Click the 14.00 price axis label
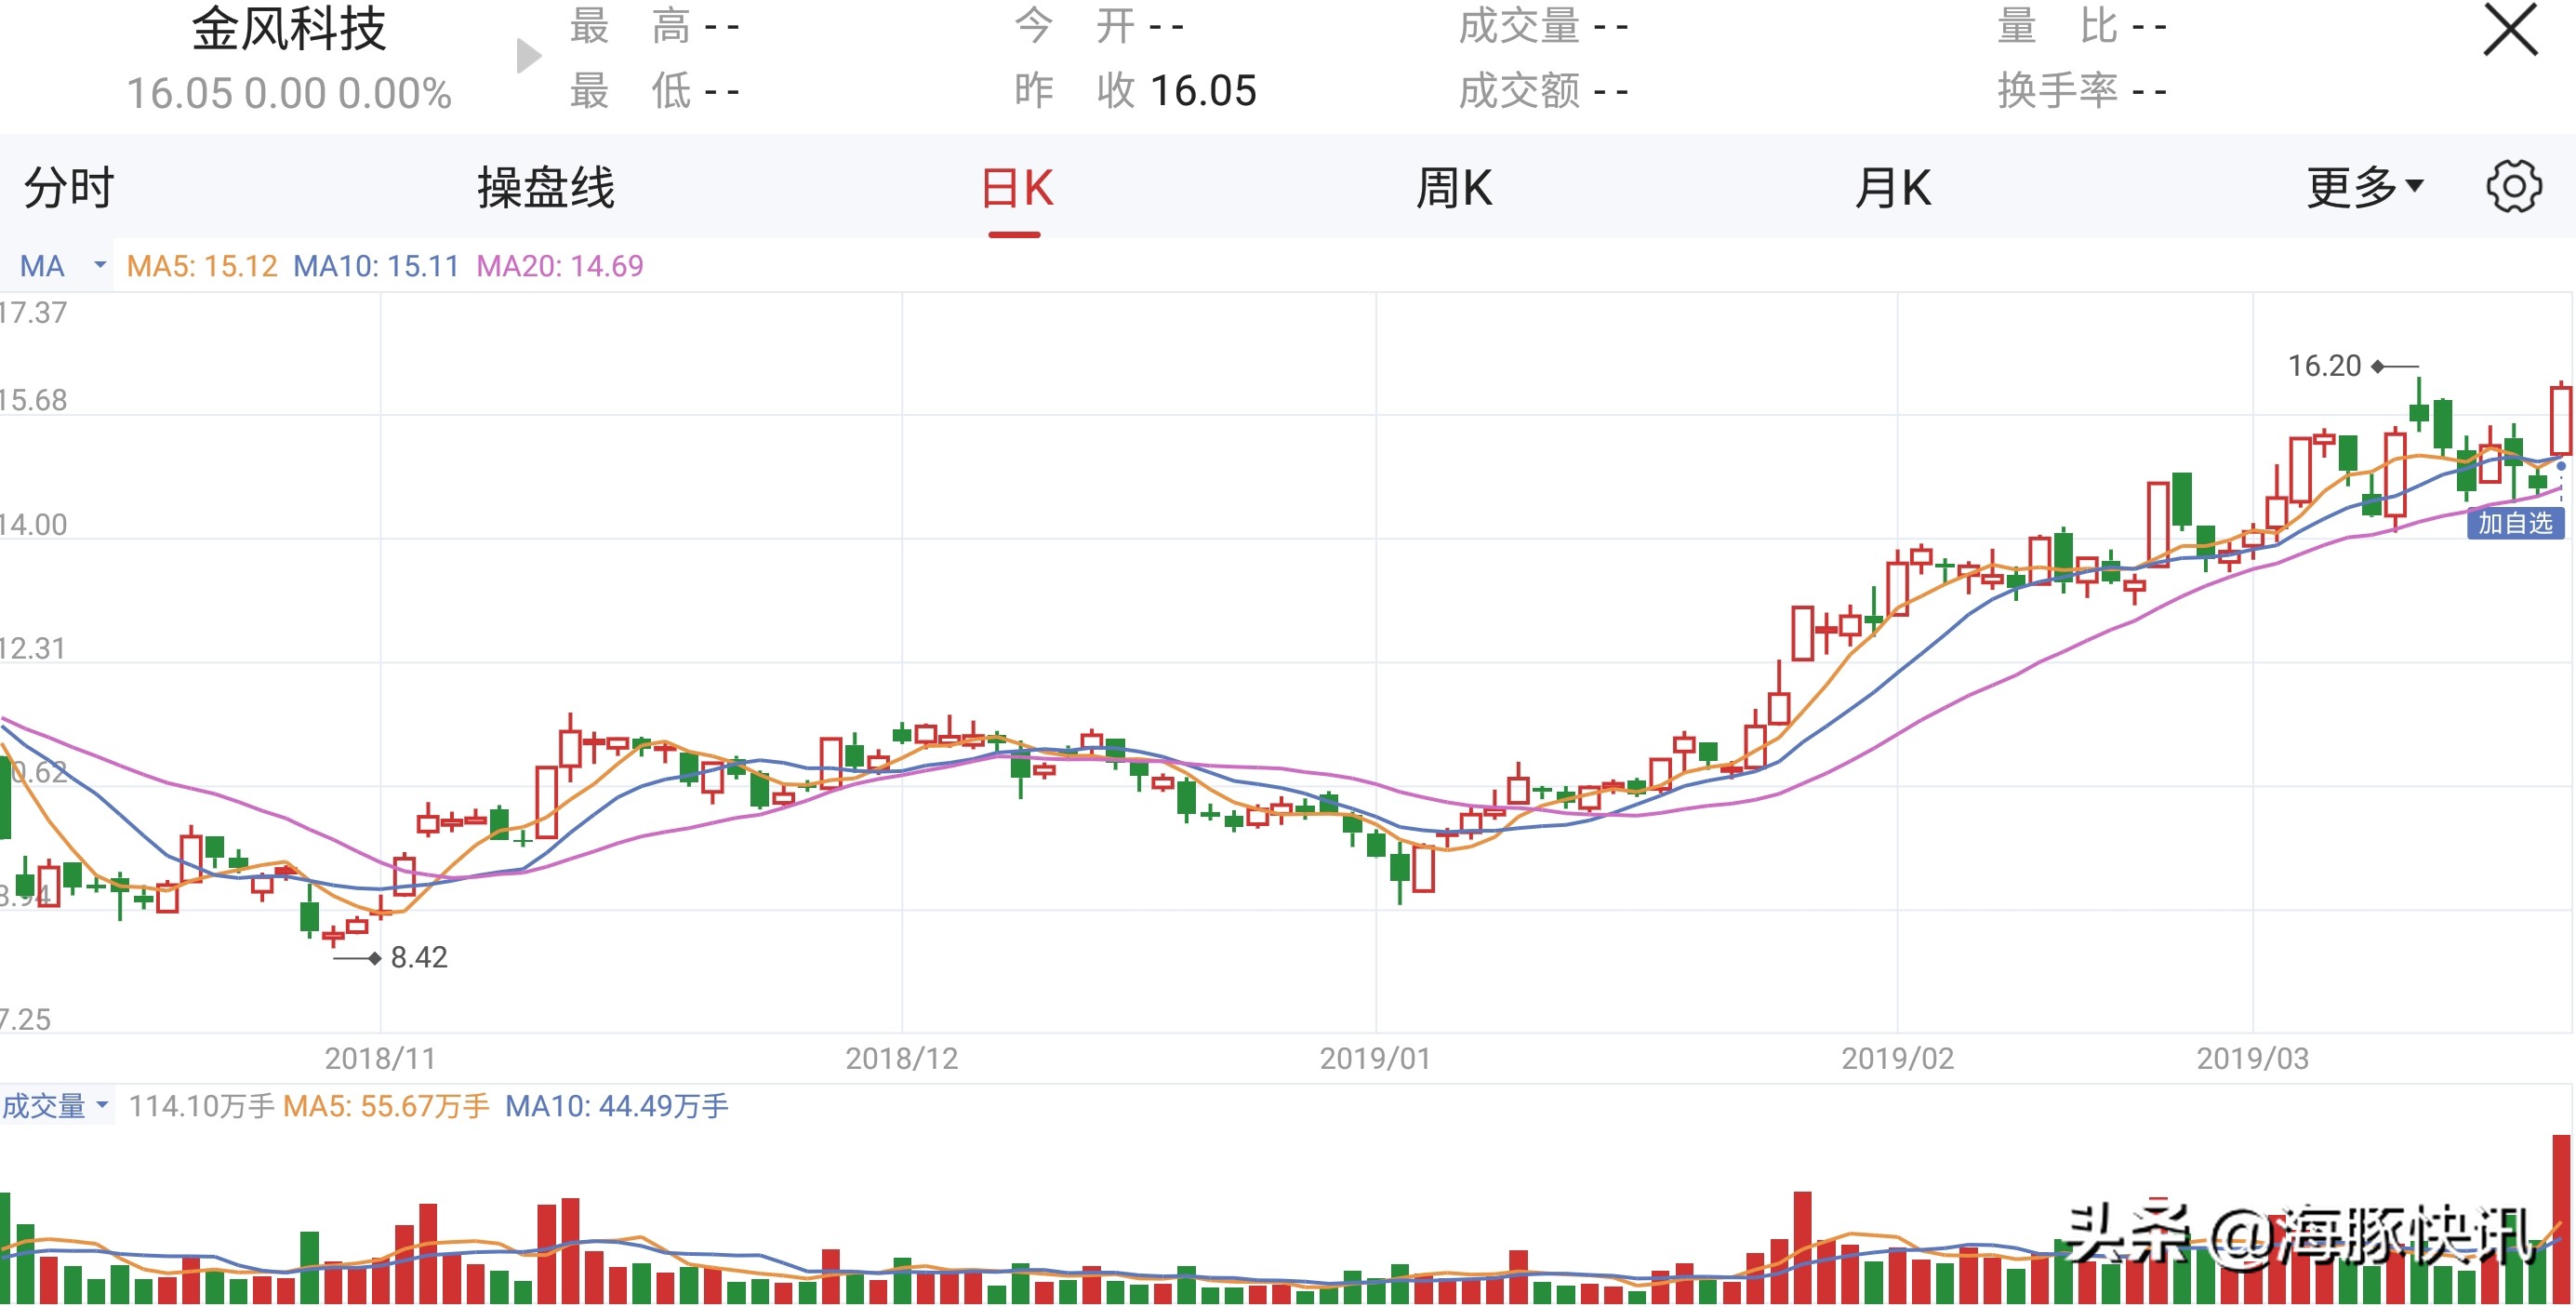This screenshot has height=1307, width=2576. (x=33, y=525)
